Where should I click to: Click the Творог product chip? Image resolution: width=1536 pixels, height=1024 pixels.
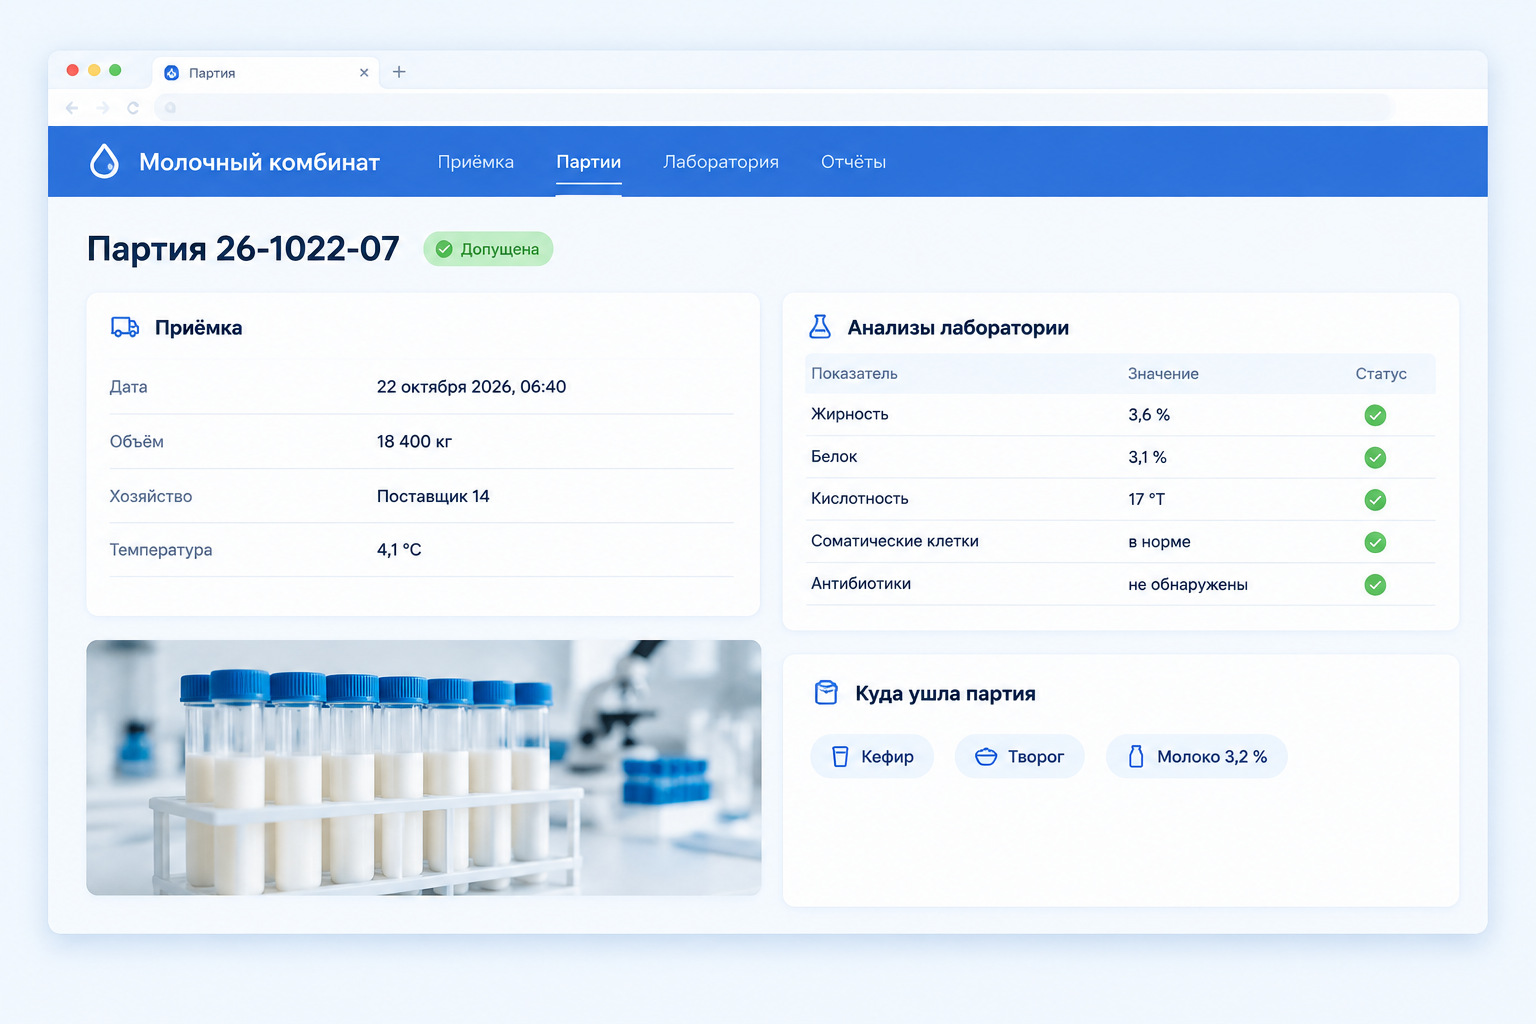click(1020, 757)
